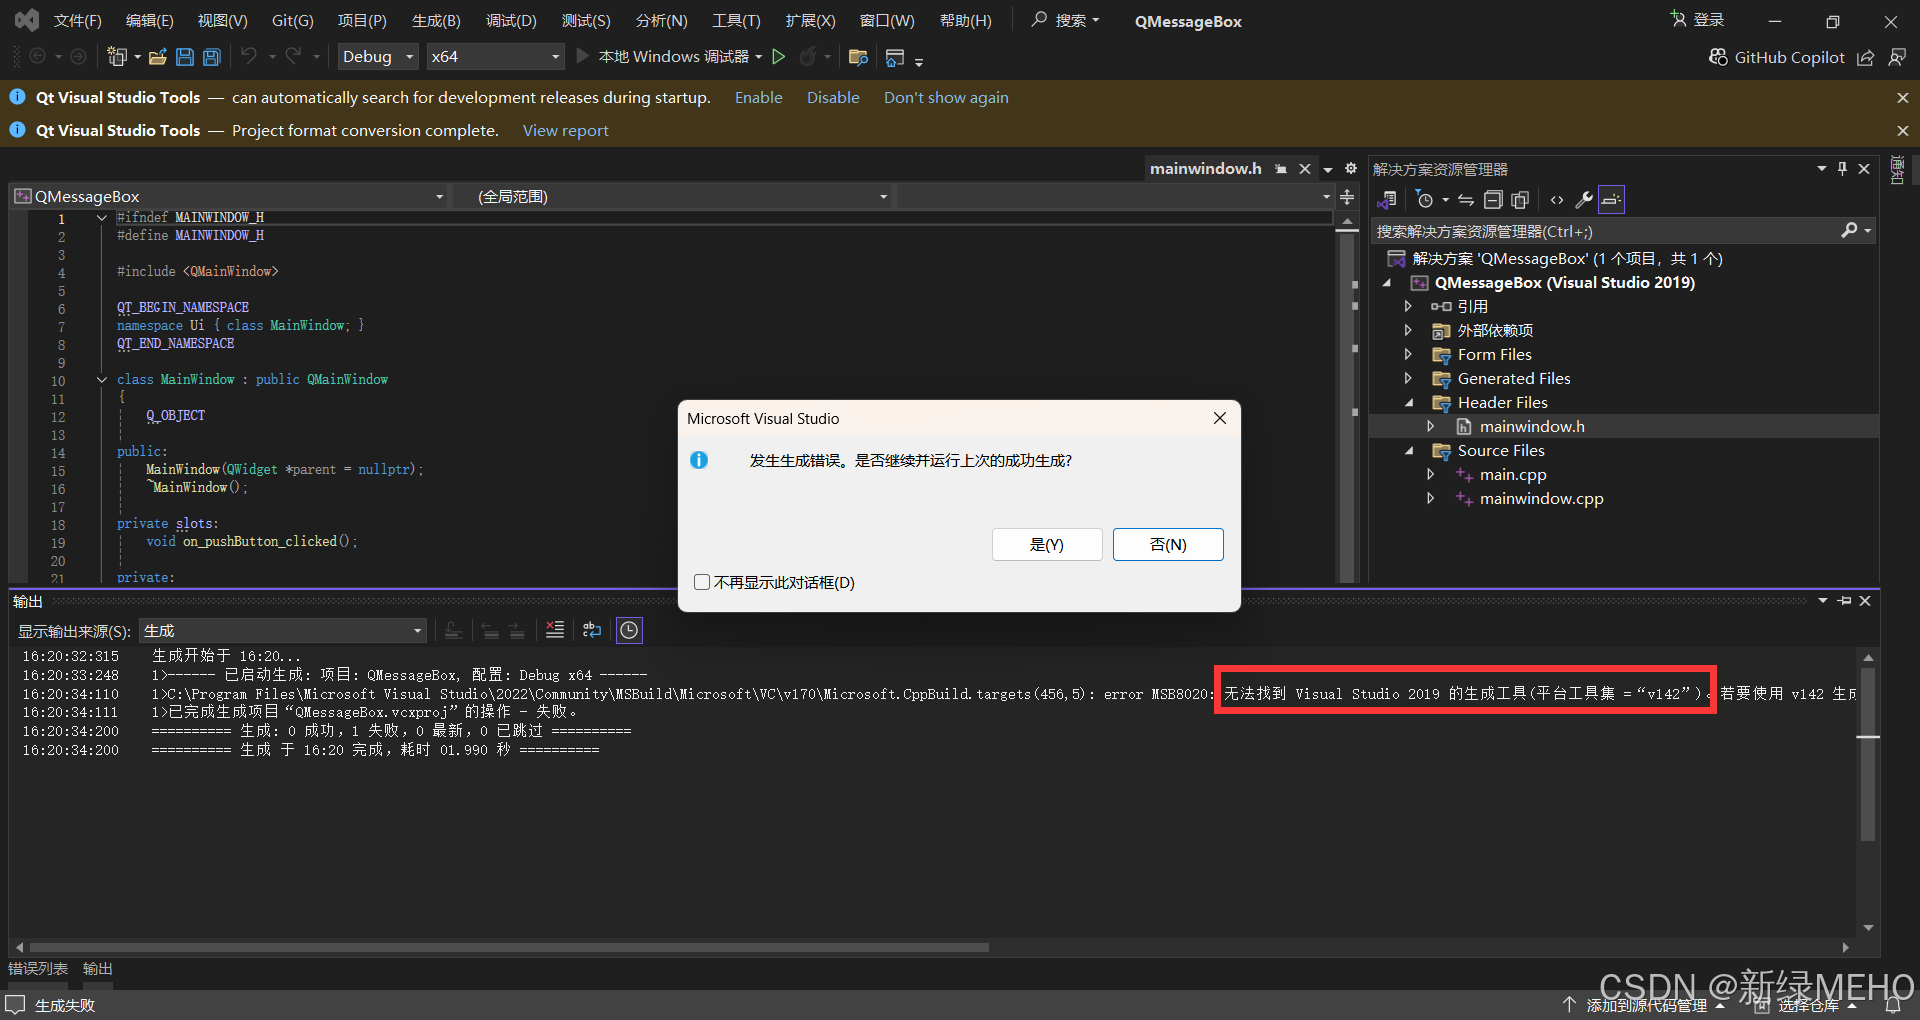The width and height of the screenshot is (1920, 1020).
Task: Open the 生成(B) menu
Action: pyautogui.click(x=436, y=21)
